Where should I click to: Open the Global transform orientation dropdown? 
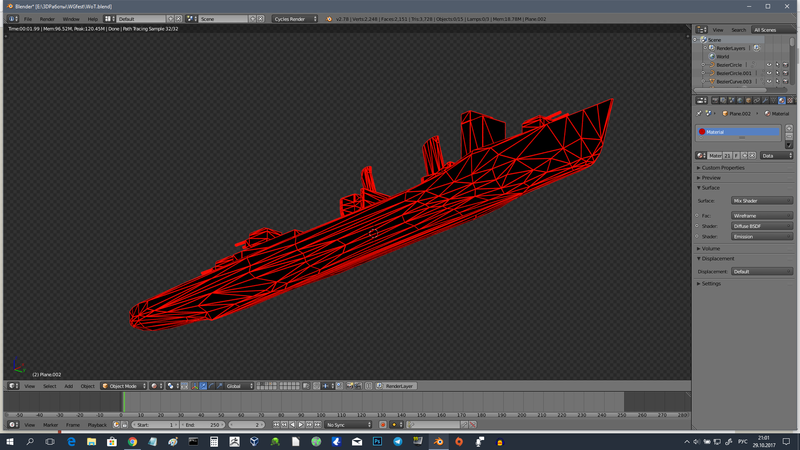point(239,386)
